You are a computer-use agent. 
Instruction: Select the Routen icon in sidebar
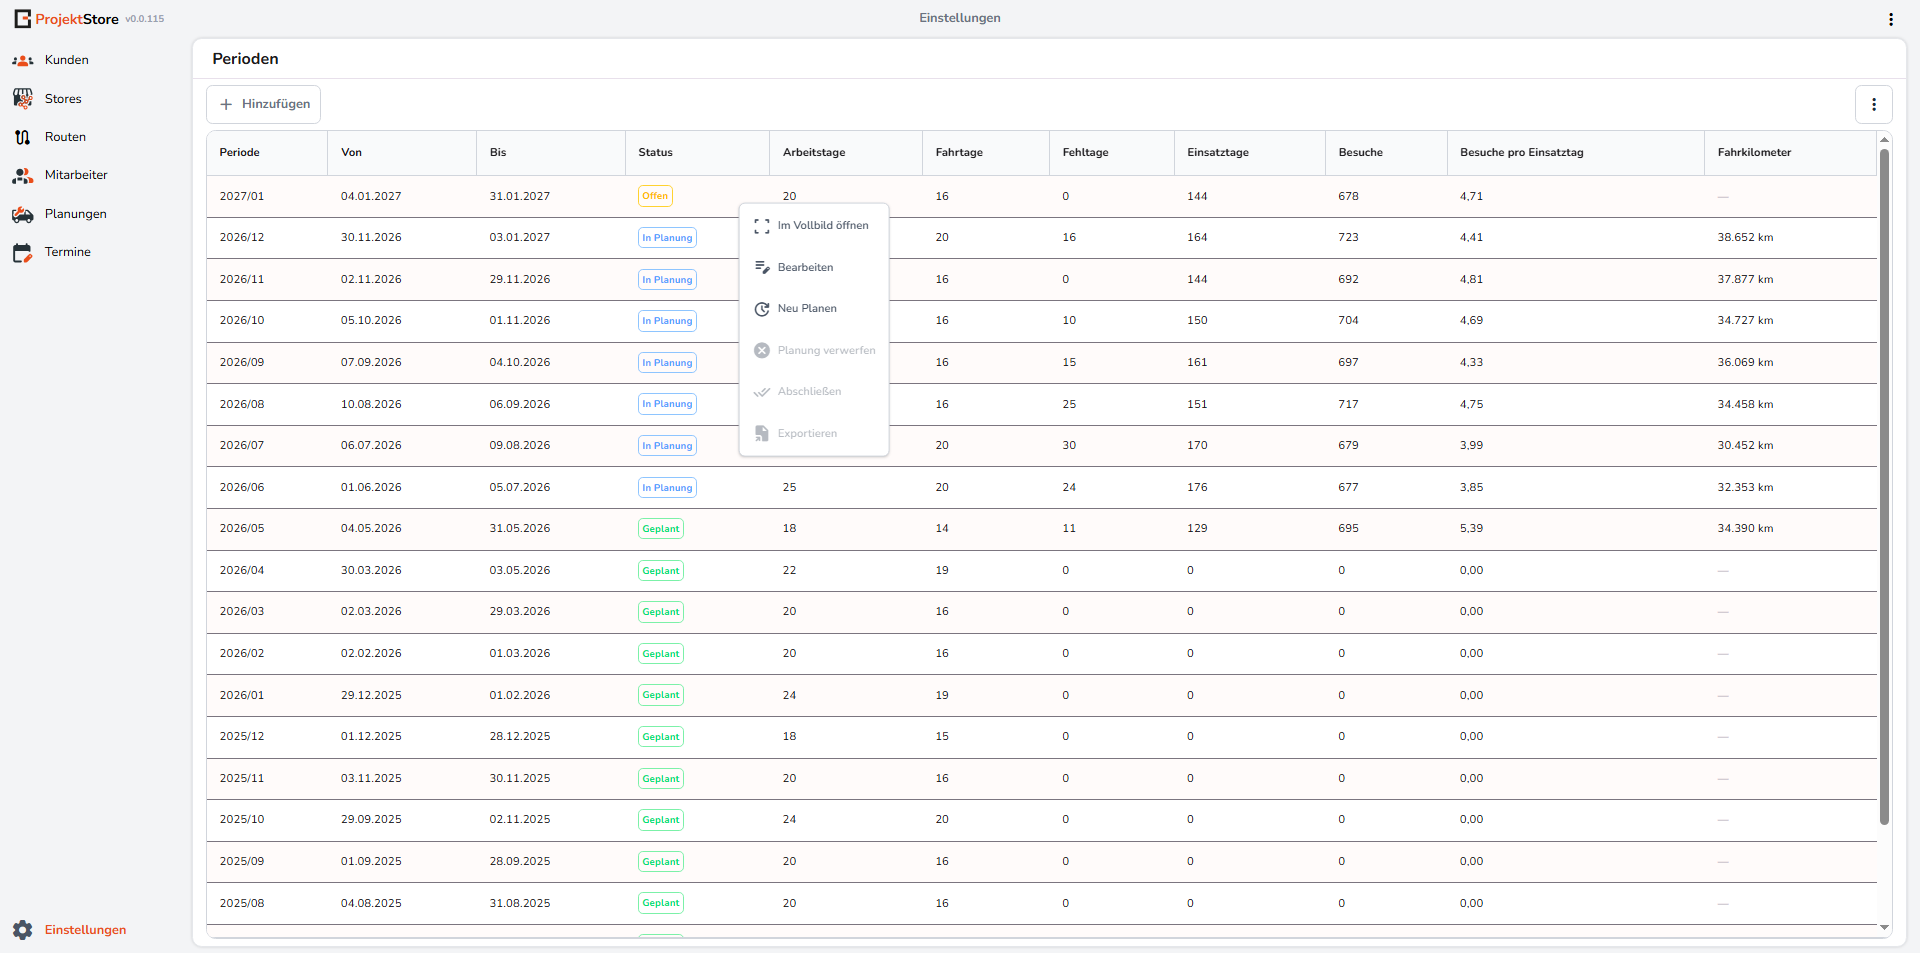click(x=22, y=137)
